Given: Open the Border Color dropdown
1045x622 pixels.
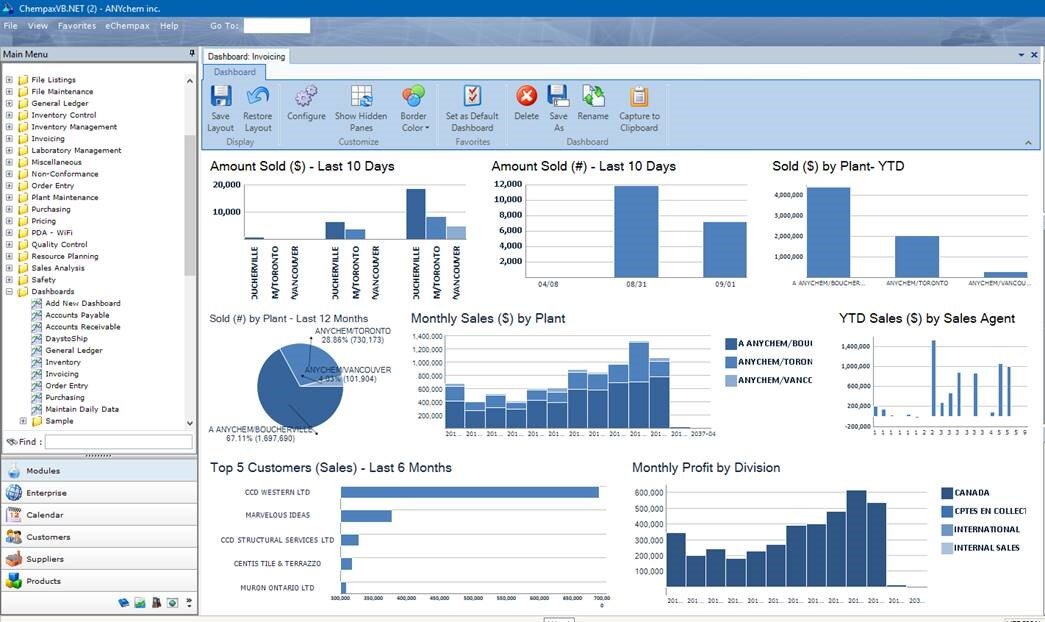Looking at the screenshot, I should pyautogui.click(x=413, y=109).
